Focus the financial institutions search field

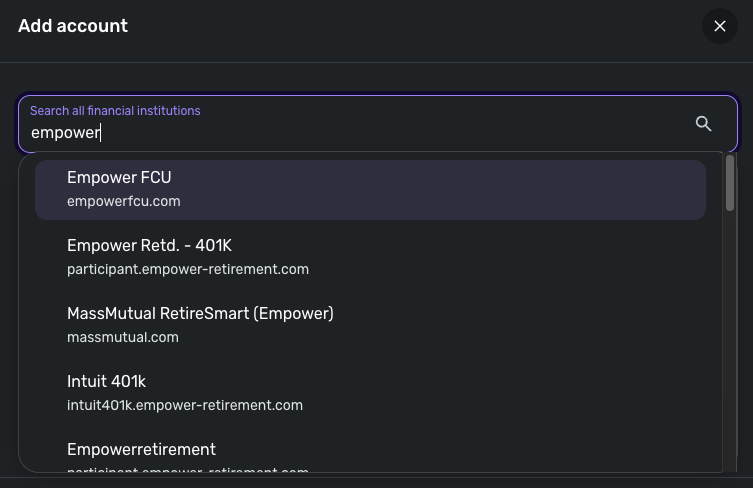pyautogui.click(x=360, y=132)
